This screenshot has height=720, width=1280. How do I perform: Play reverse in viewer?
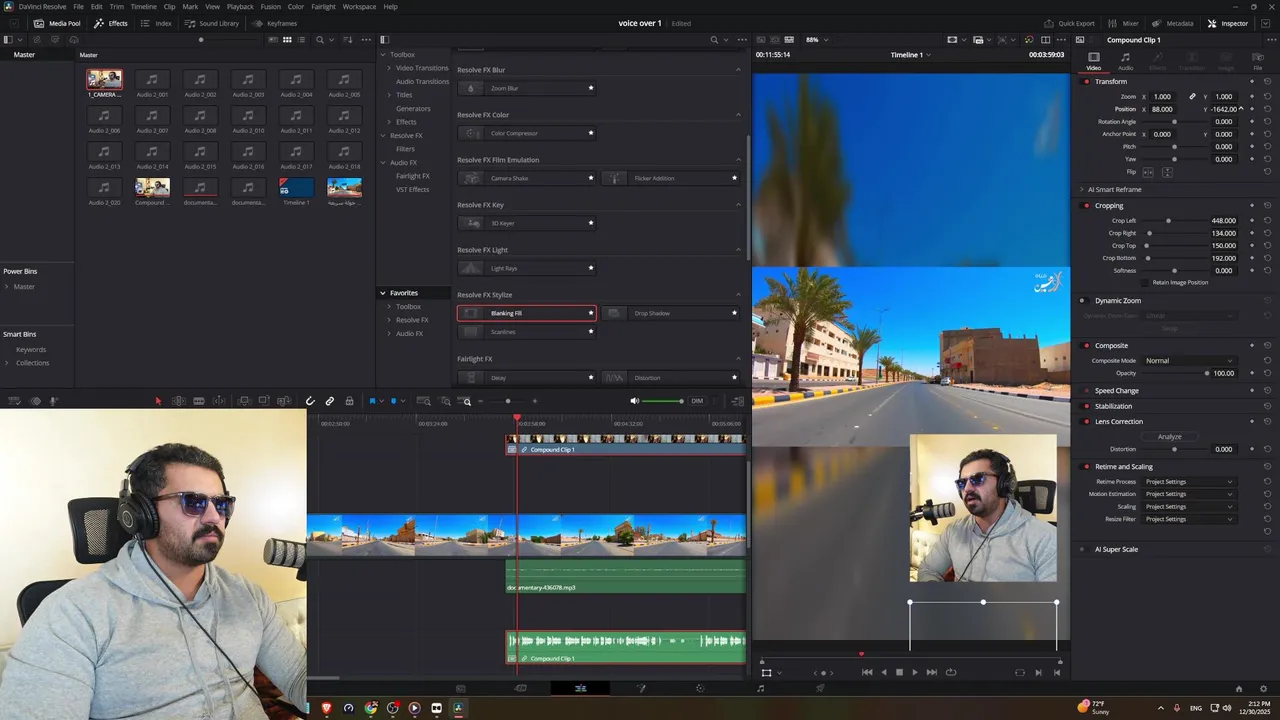pyautogui.click(x=883, y=672)
